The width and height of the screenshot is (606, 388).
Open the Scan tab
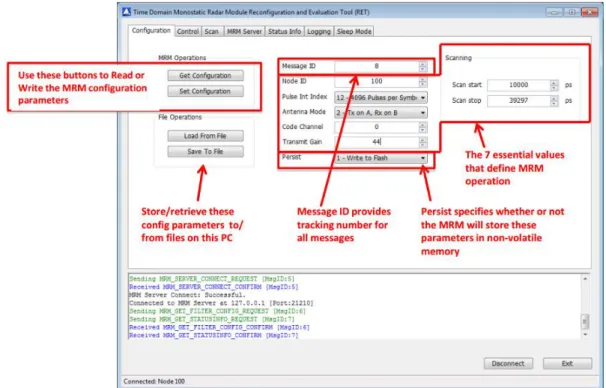[211, 32]
